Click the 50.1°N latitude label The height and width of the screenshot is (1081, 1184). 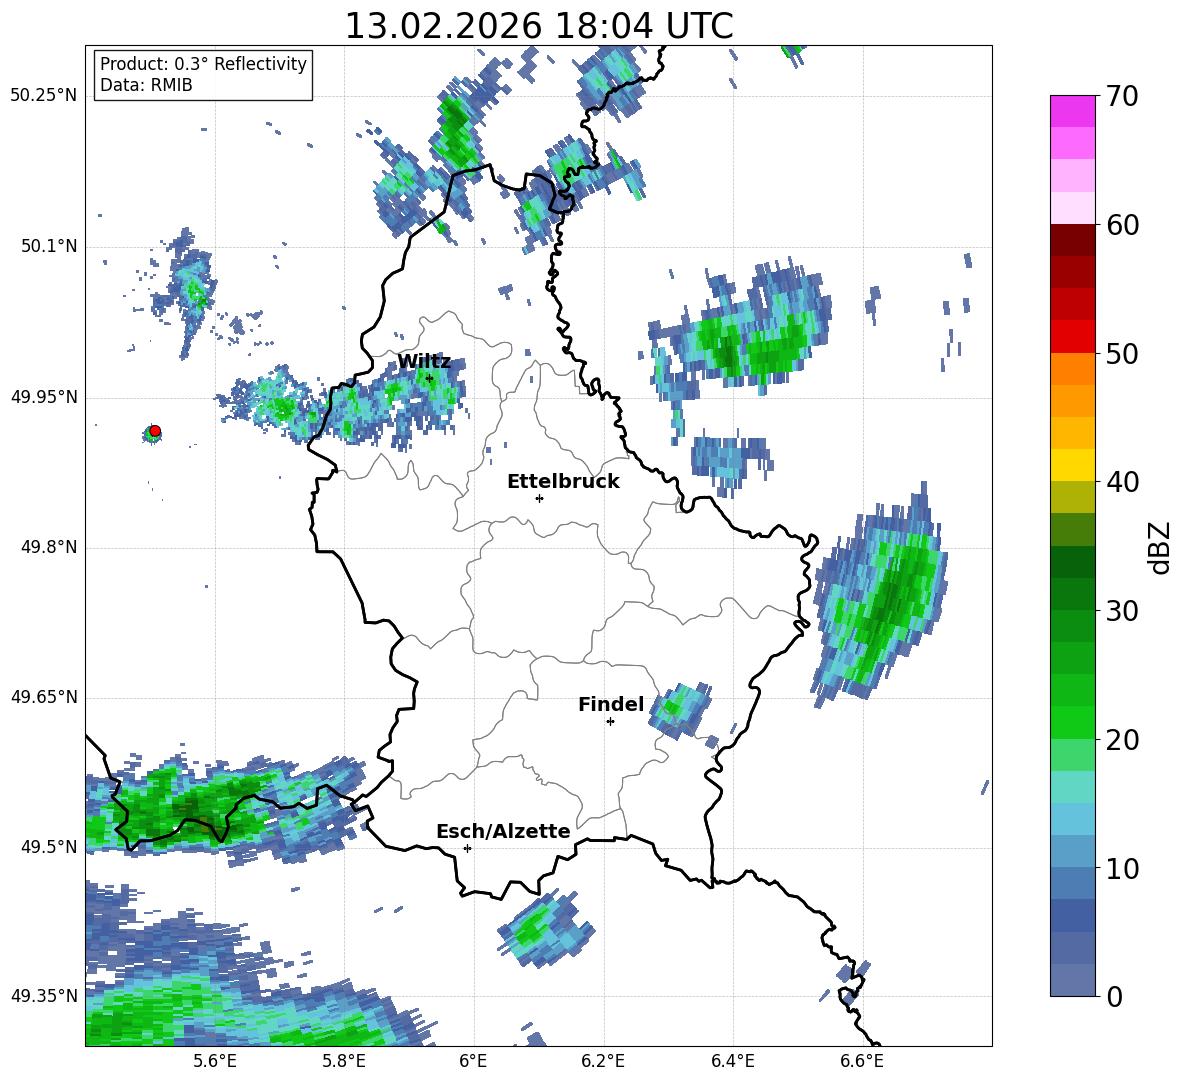point(49,246)
